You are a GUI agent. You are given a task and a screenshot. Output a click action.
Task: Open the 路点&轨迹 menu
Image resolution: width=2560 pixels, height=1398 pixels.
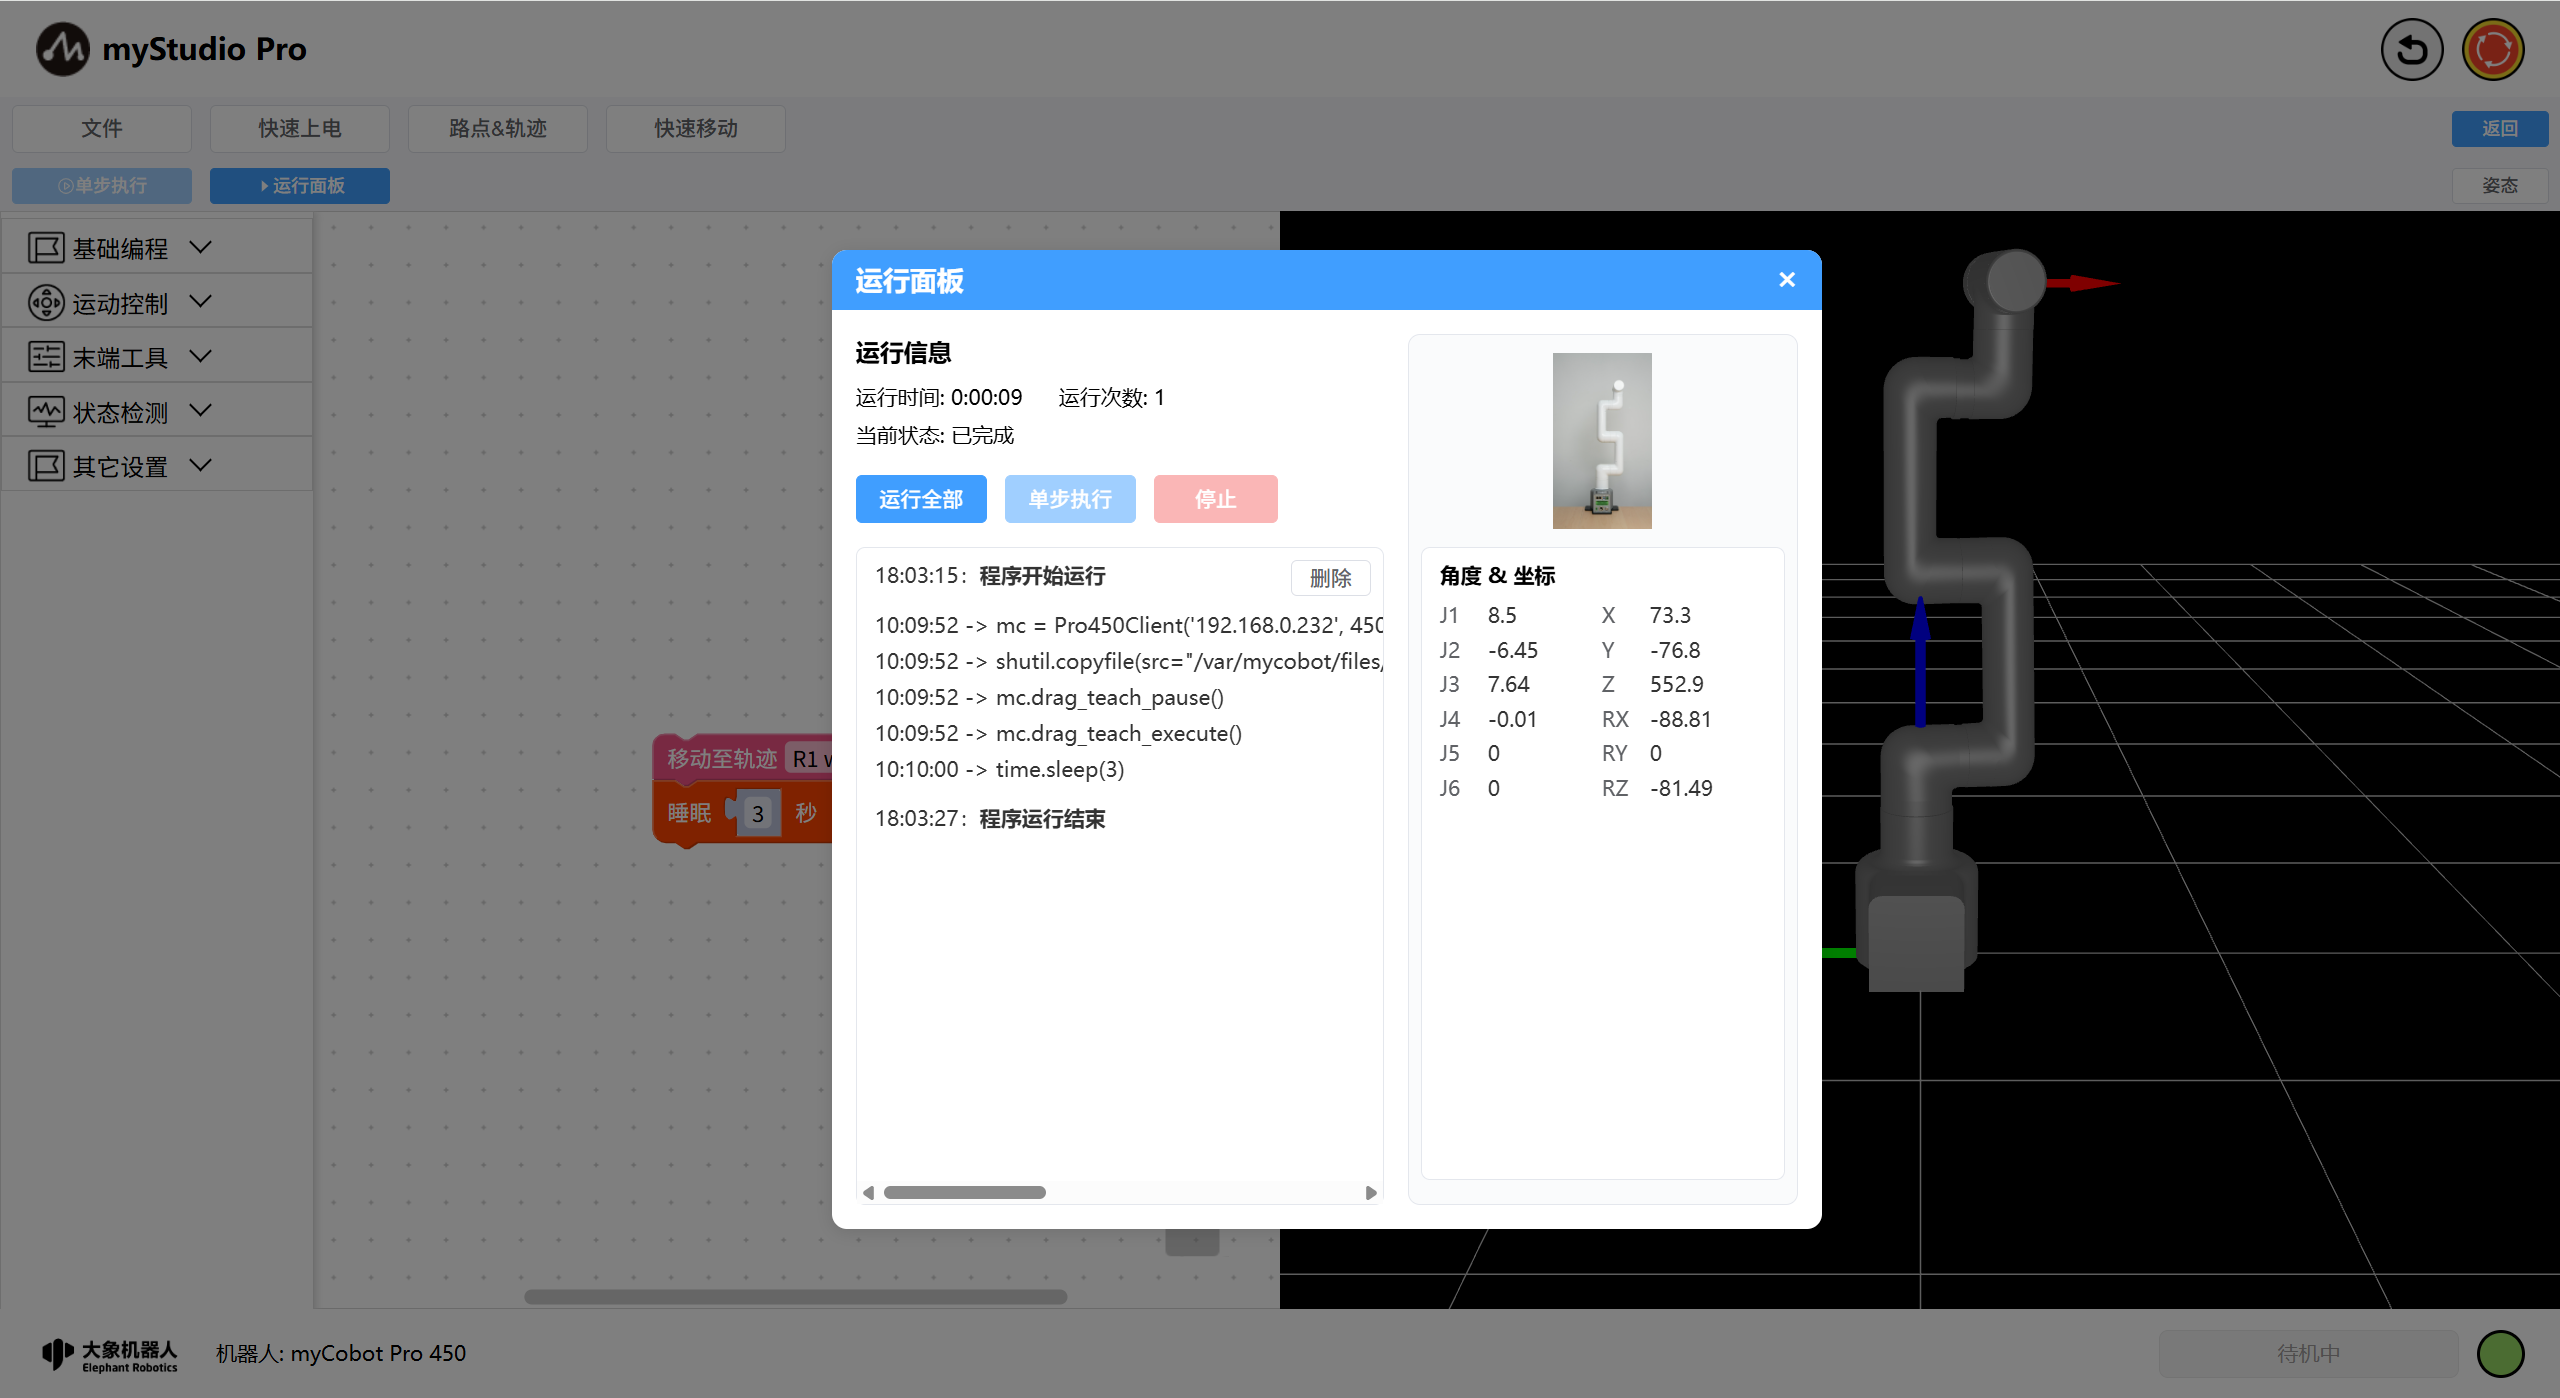[x=497, y=129]
